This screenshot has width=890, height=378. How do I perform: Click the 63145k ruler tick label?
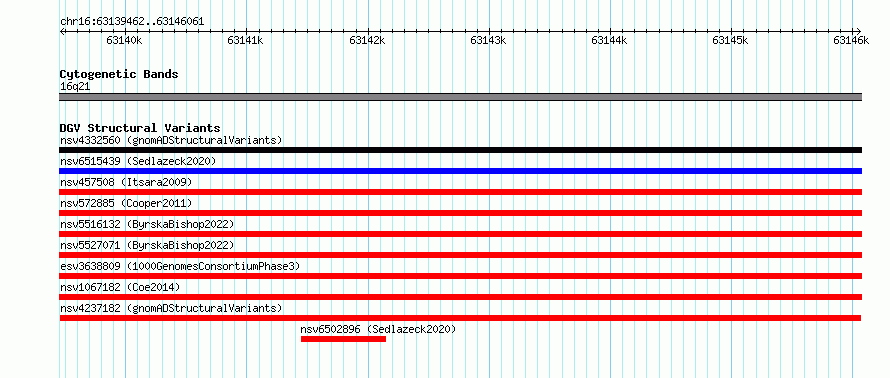730,40
